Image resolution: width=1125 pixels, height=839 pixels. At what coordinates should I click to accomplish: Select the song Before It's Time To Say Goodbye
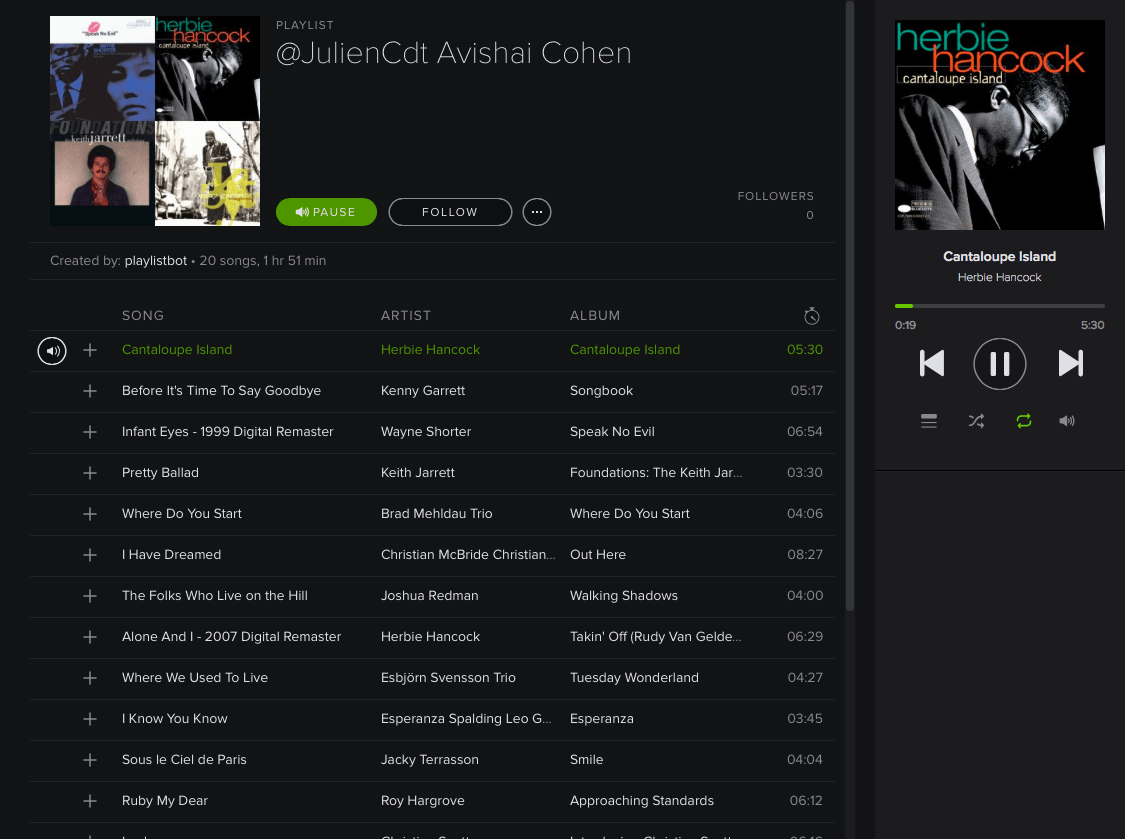tap(222, 390)
